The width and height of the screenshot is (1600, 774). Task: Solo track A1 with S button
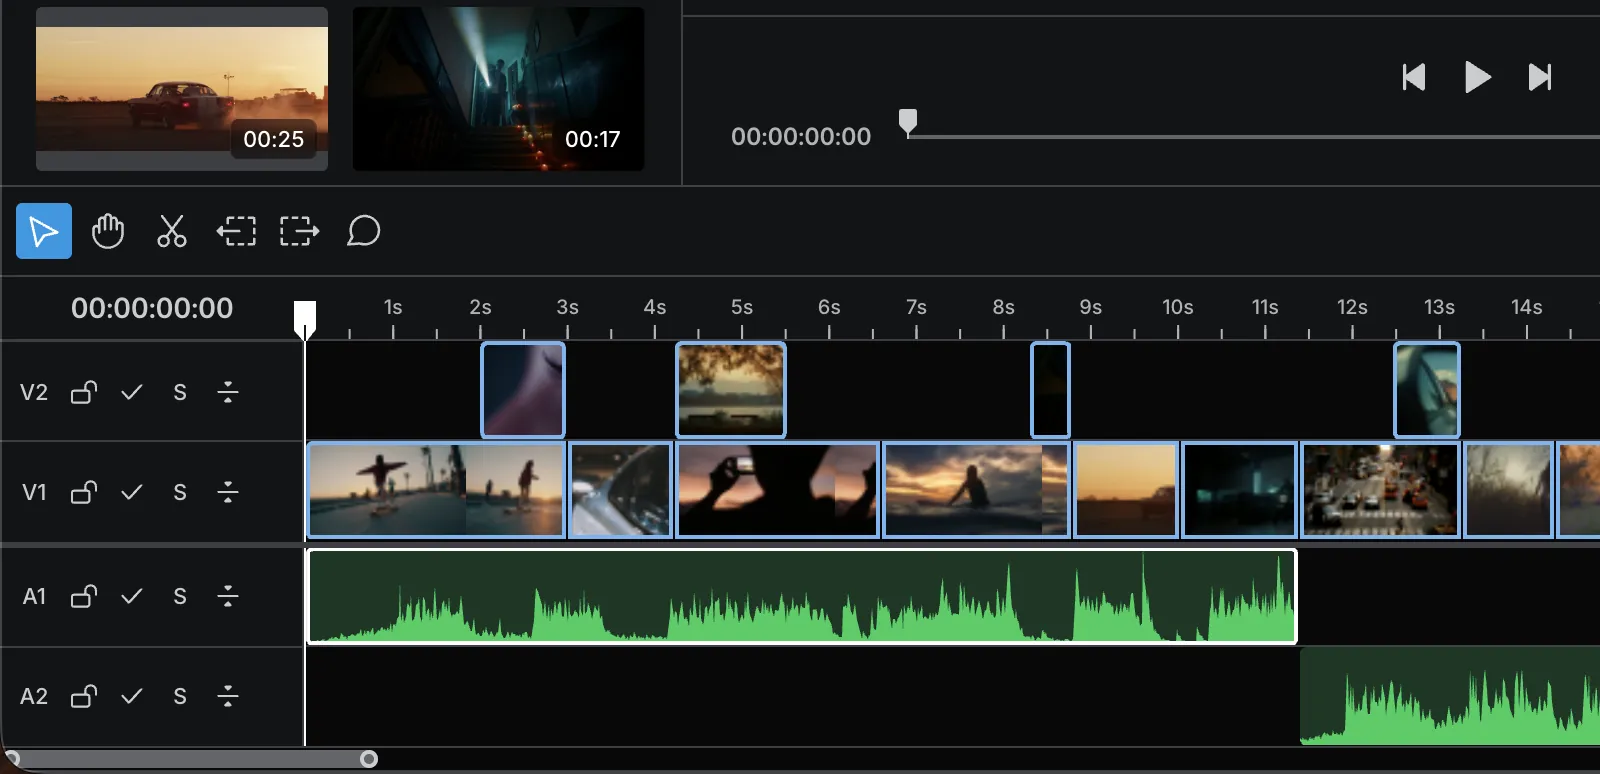(x=180, y=596)
